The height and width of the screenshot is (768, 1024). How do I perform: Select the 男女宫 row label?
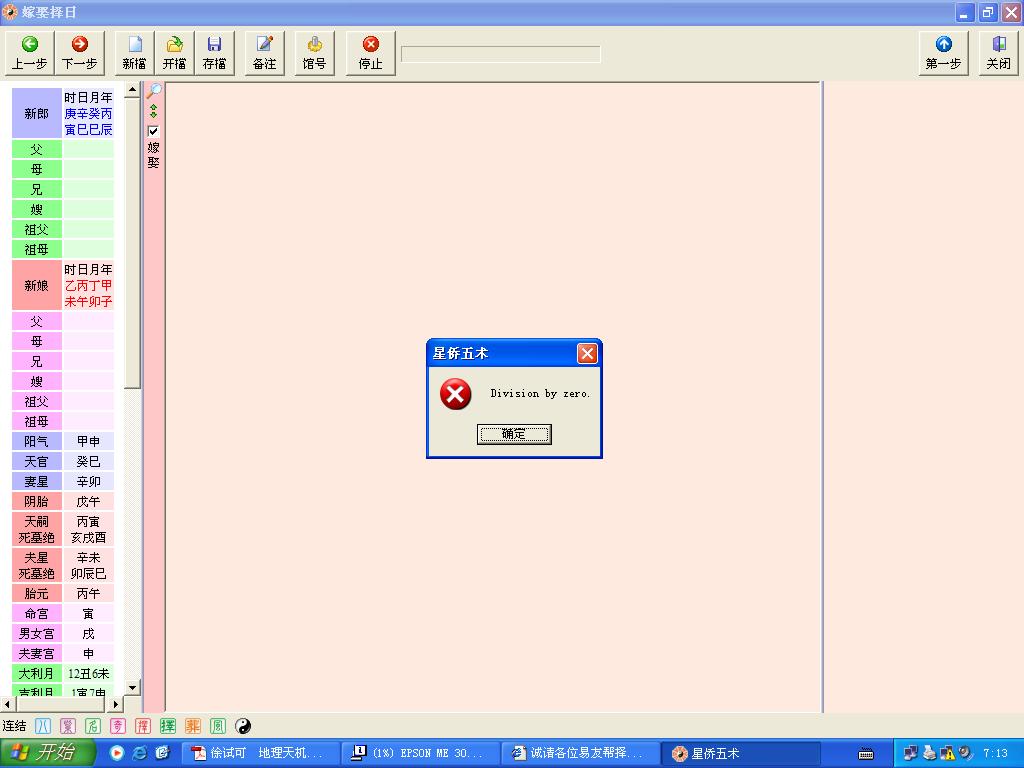[x=37, y=633]
